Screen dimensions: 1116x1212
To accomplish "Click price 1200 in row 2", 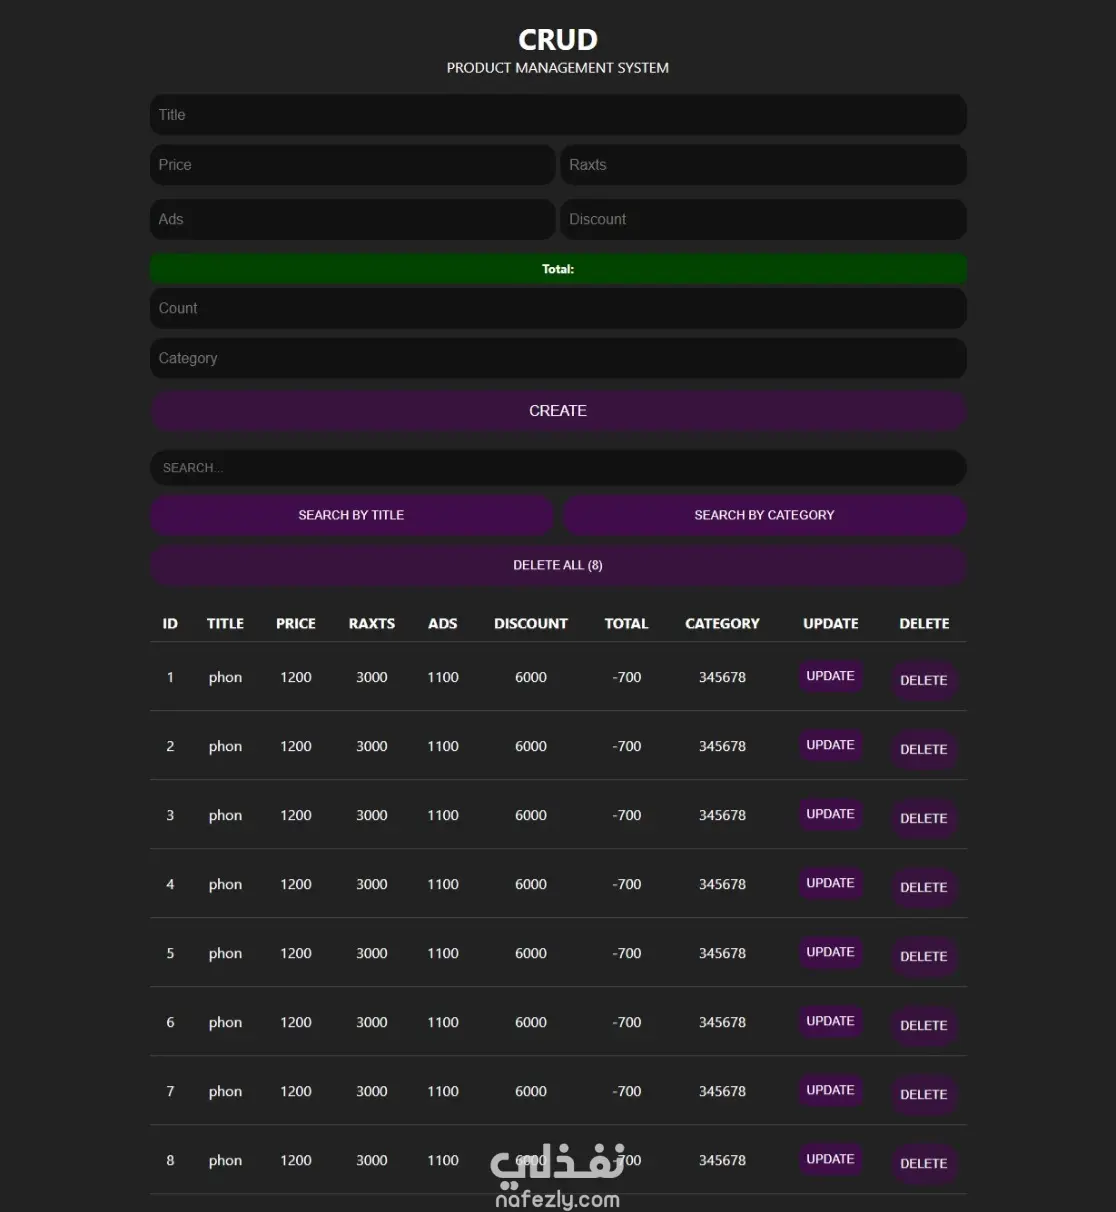I will click(x=296, y=746).
